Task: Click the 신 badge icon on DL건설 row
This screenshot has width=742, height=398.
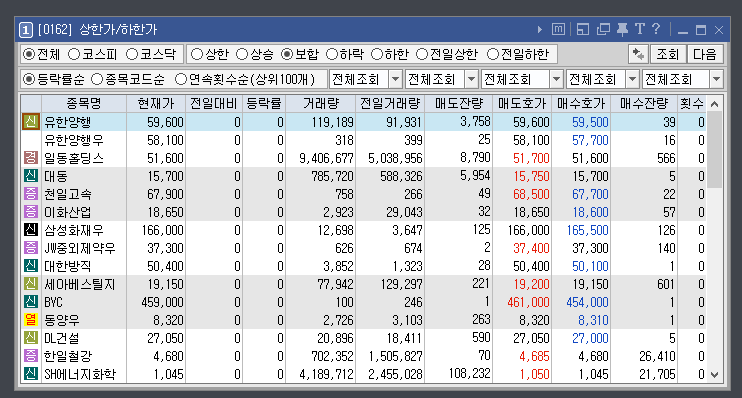Action: click(x=31, y=337)
